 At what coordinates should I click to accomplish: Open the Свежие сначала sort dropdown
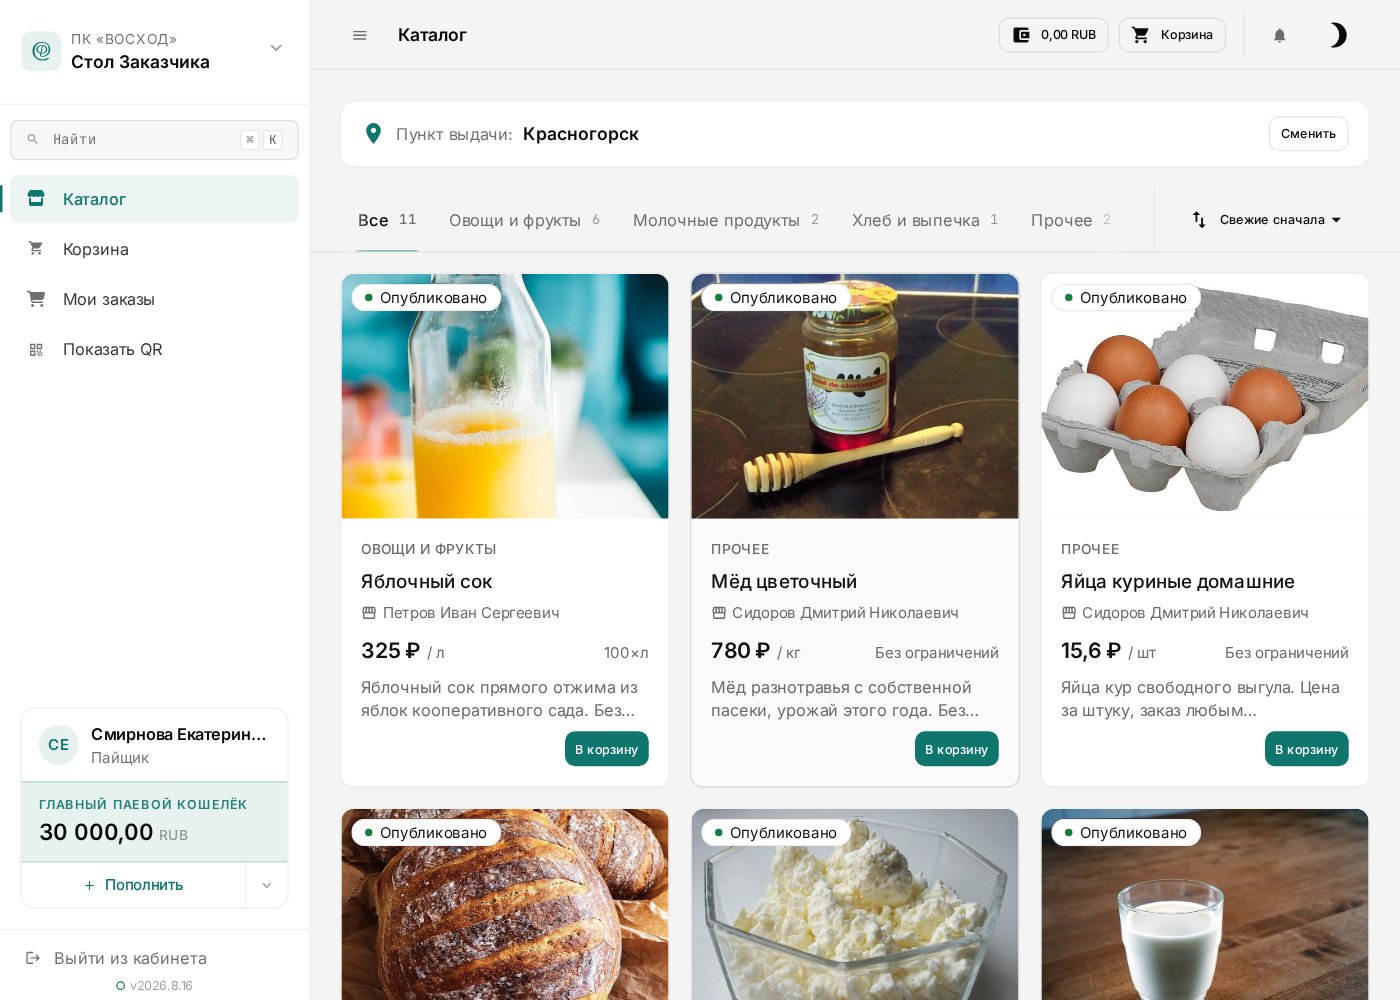point(1266,220)
